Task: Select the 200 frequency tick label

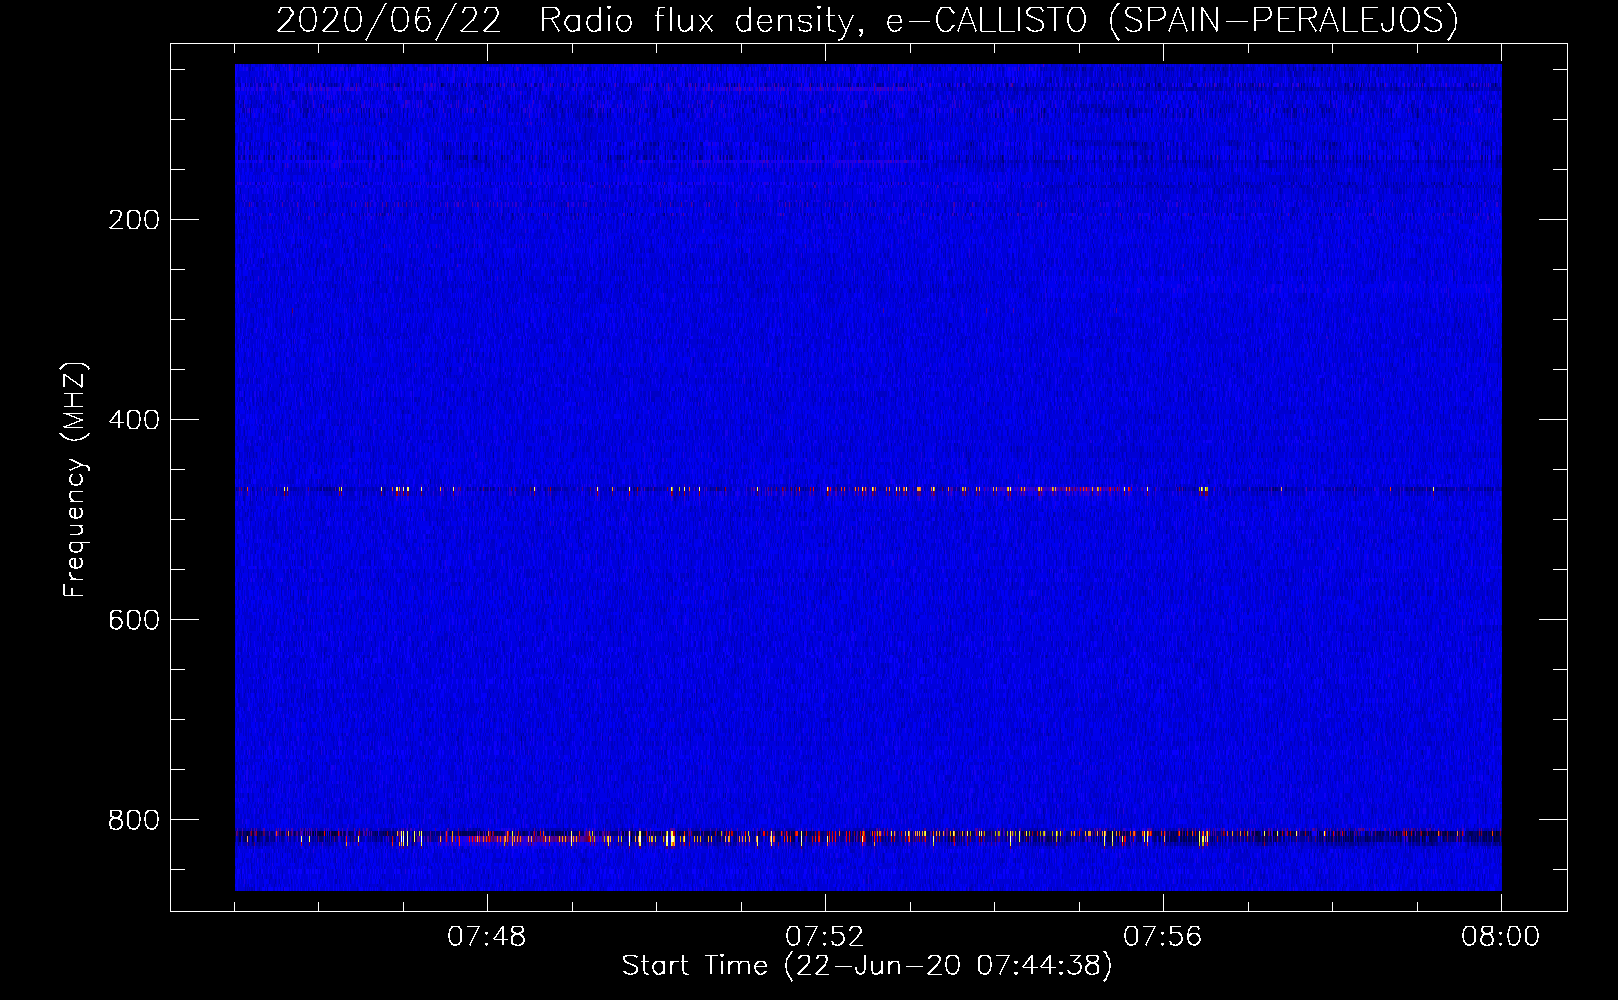Action: (134, 220)
